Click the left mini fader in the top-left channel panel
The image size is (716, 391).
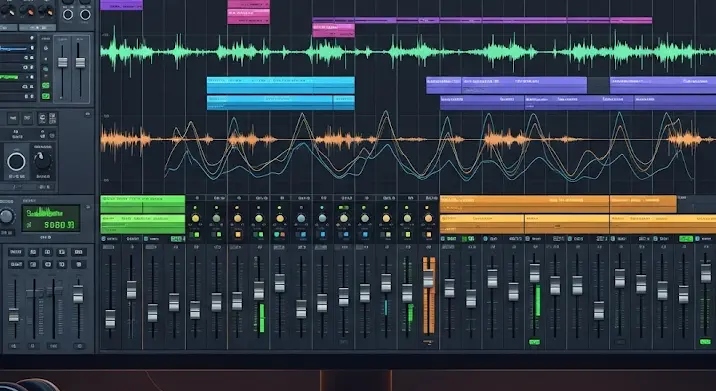tap(63, 62)
